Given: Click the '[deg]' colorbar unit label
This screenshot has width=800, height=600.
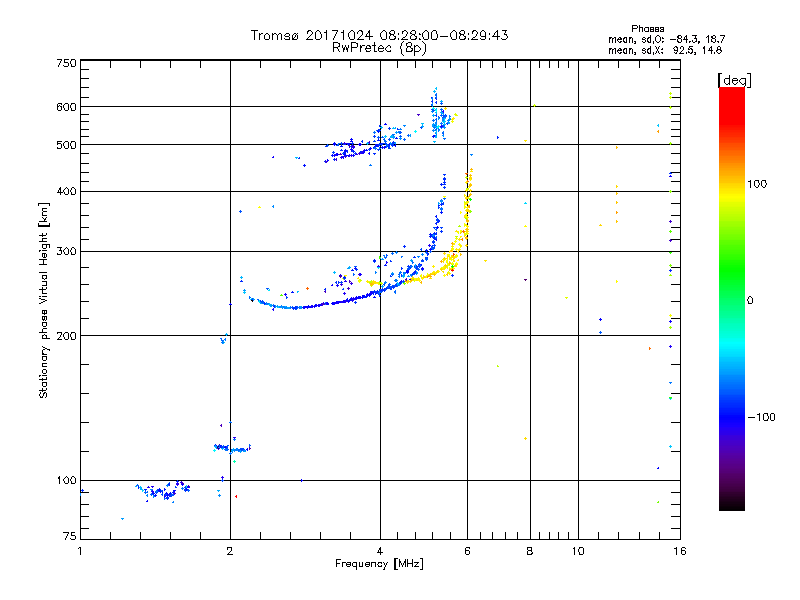Looking at the screenshot, I should pos(734,80).
